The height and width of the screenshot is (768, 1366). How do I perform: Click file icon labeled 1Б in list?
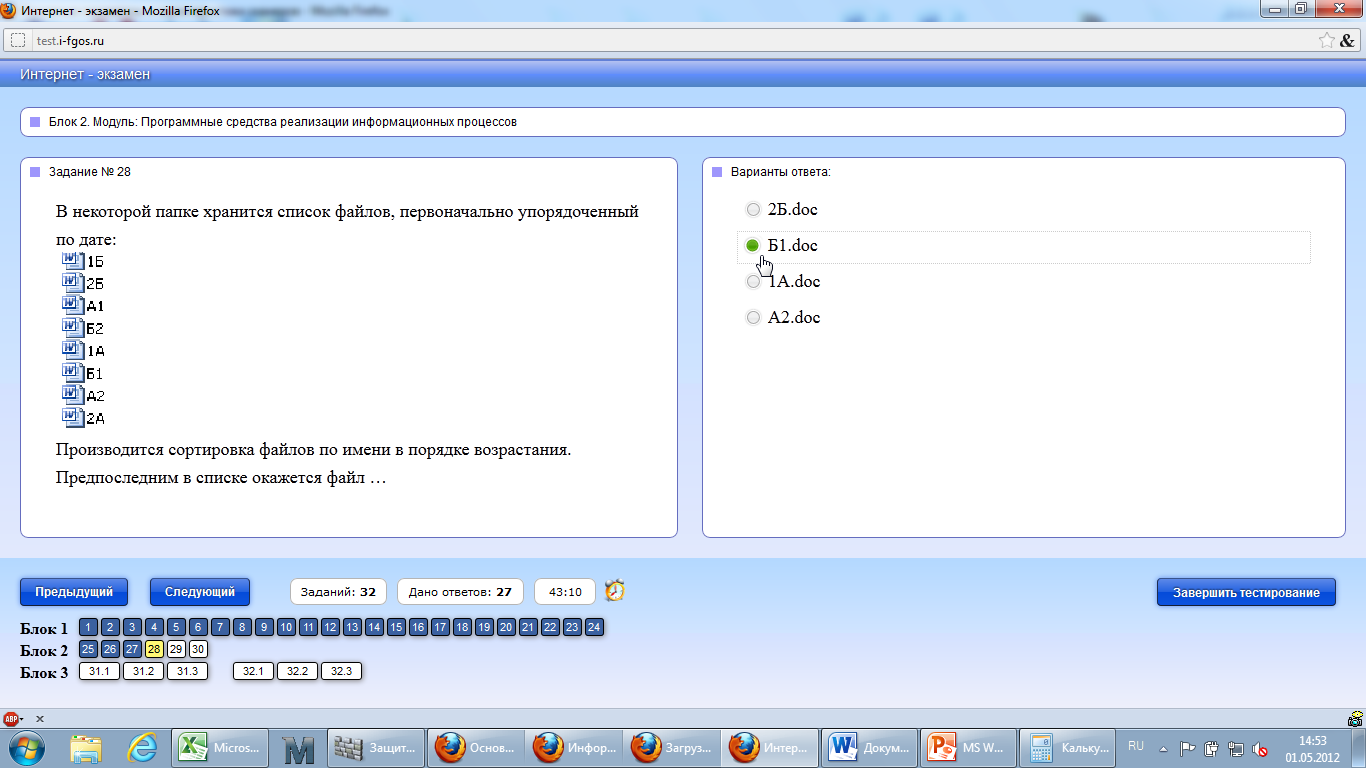[x=72, y=260]
